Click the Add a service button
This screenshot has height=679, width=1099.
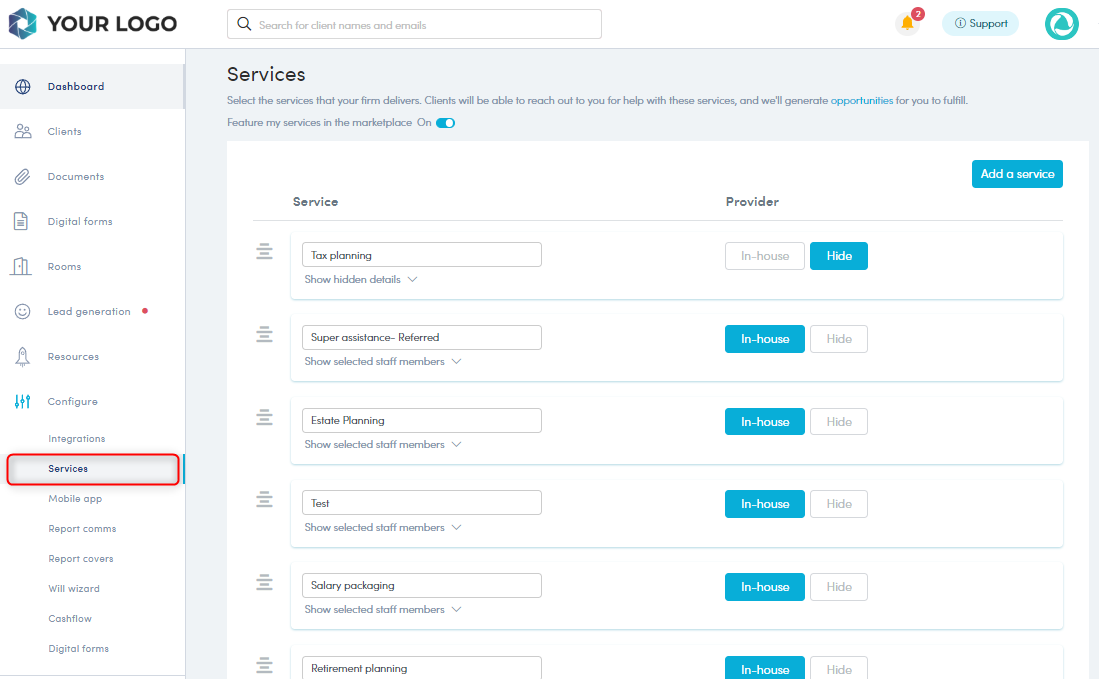(x=1016, y=174)
